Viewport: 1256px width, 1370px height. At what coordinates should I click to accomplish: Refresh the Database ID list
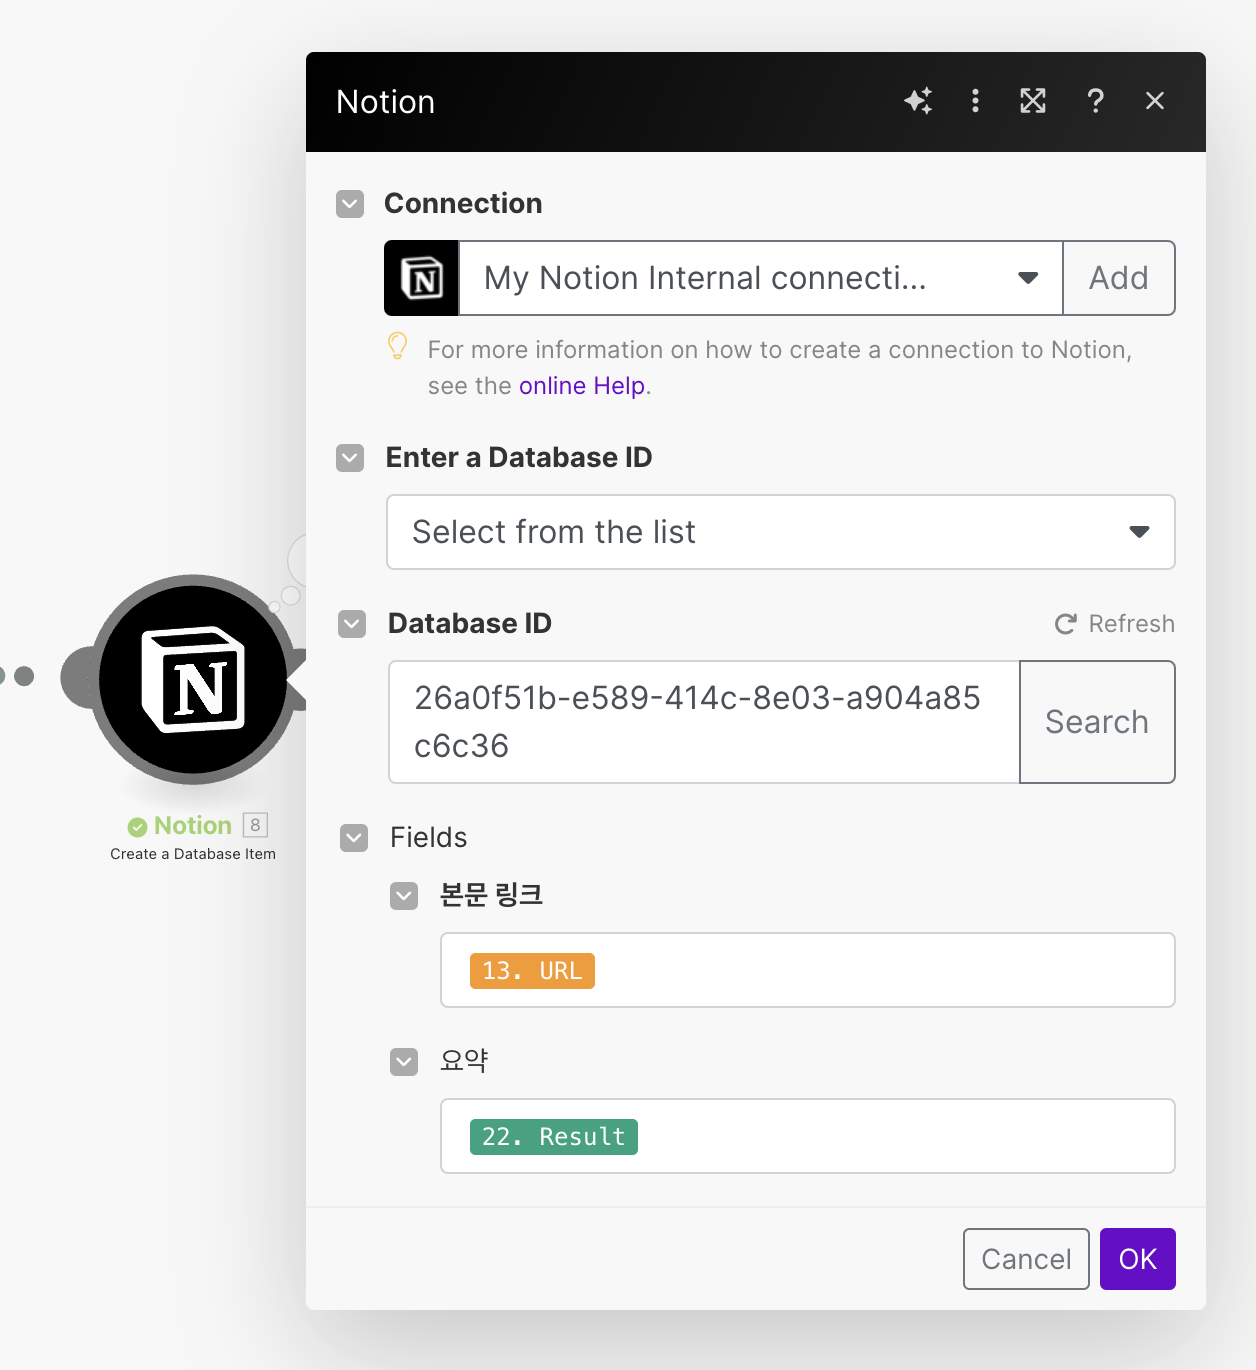[x=1114, y=623]
